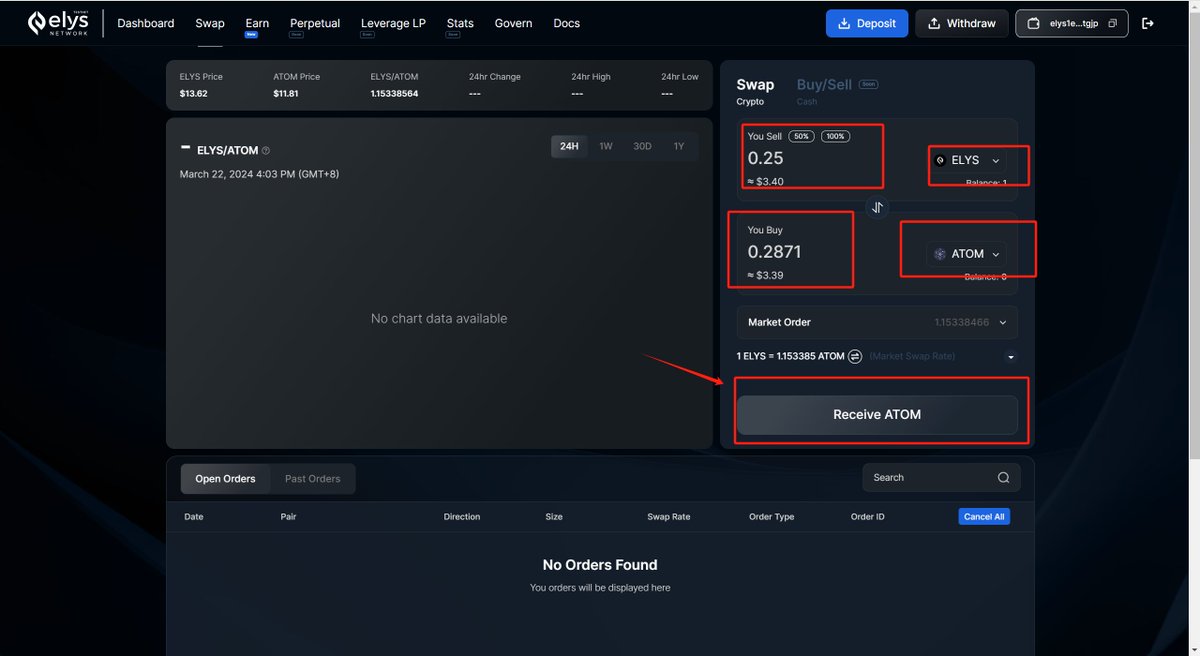Click the Date column header

[x=194, y=517]
